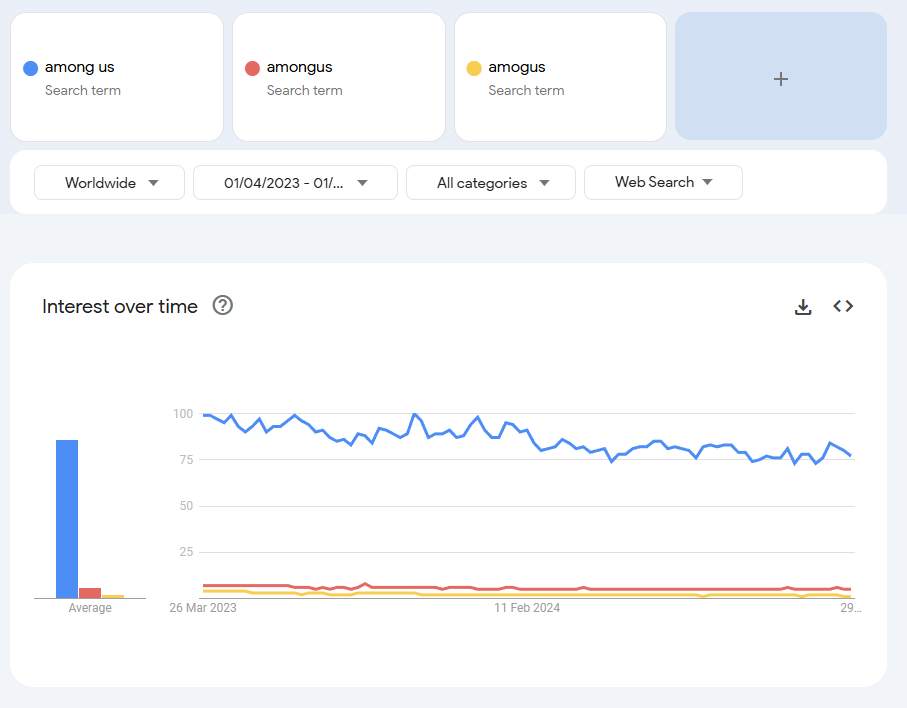Click the blue average bar

coord(67,518)
